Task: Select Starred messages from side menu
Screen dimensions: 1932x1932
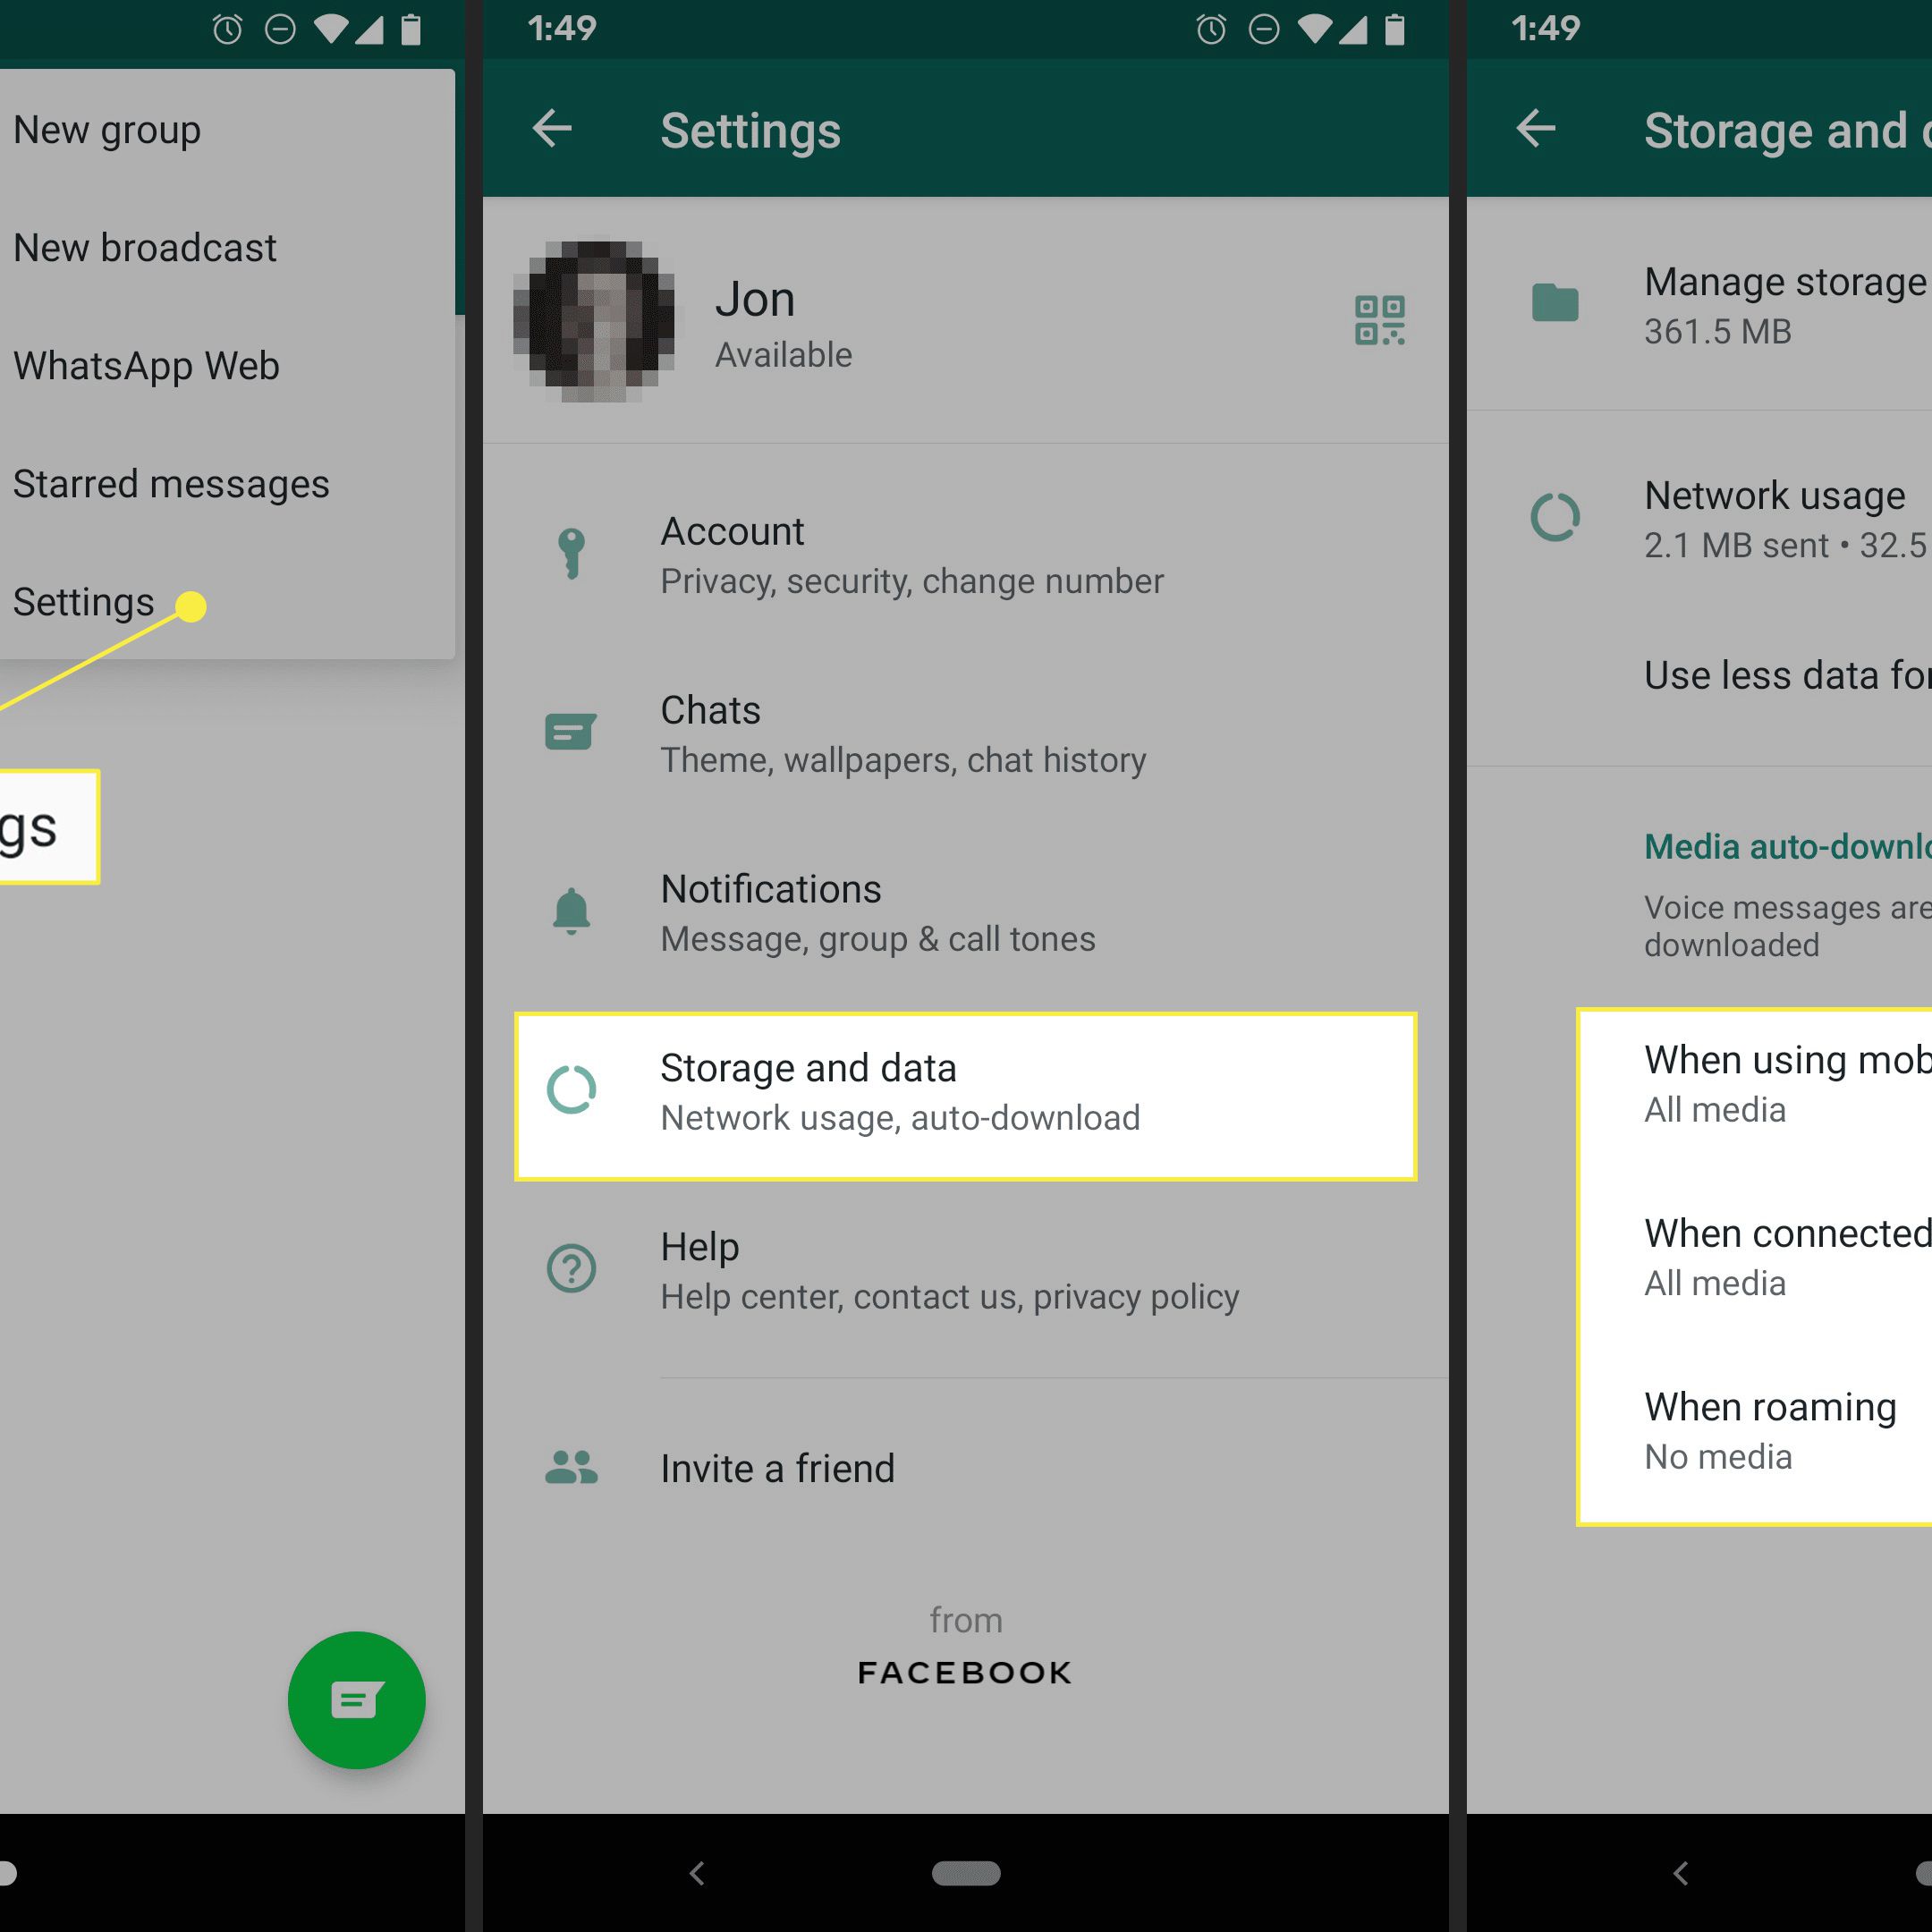Action: click(x=170, y=485)
